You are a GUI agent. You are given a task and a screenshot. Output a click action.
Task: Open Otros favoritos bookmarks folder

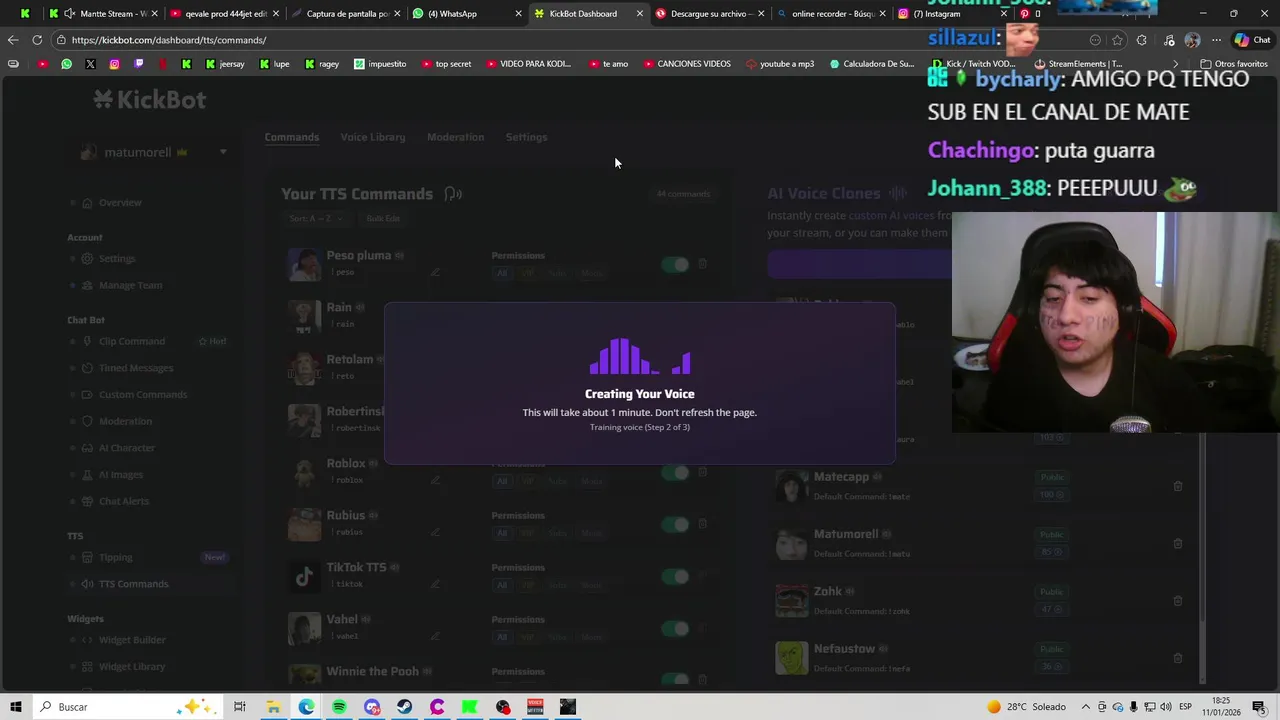pyautogui.click(x=1233, y=64)
